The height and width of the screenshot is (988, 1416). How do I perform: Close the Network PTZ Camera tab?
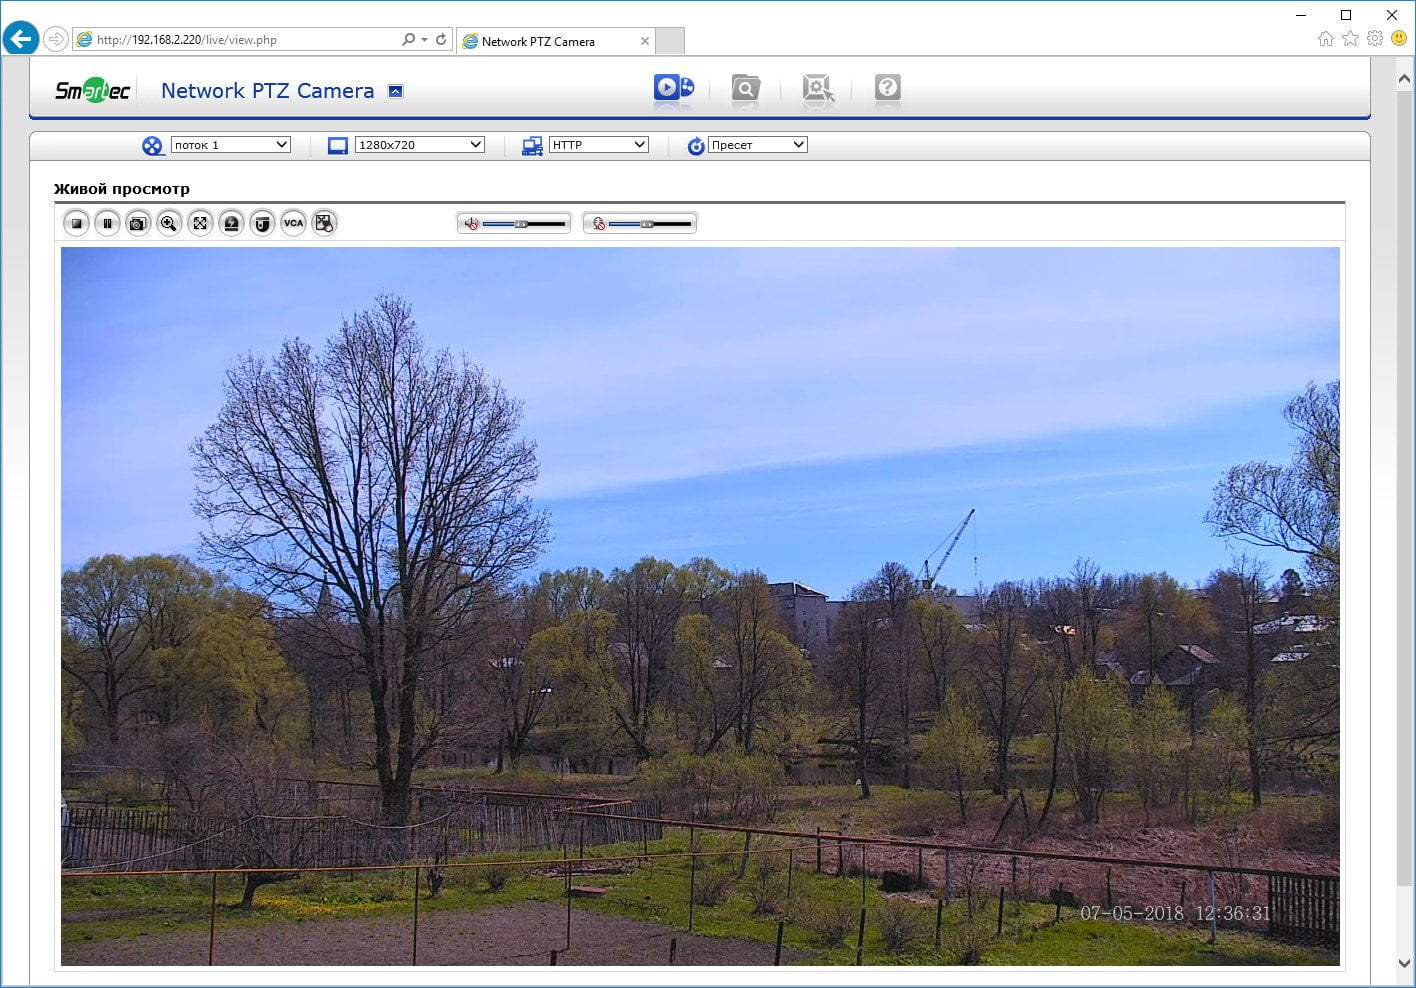[x=645, y=41]
